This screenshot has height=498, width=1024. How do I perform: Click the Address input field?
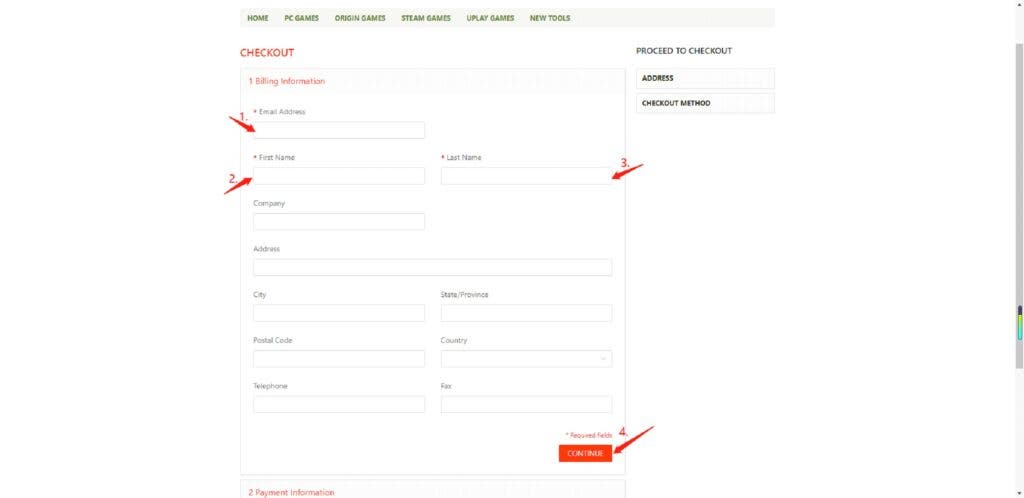click(x=432, y=268)
